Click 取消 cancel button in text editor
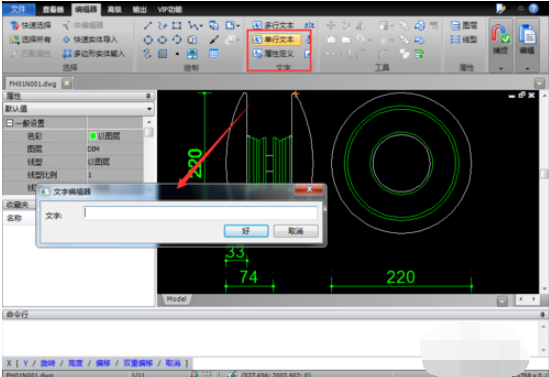 [296, 231]
